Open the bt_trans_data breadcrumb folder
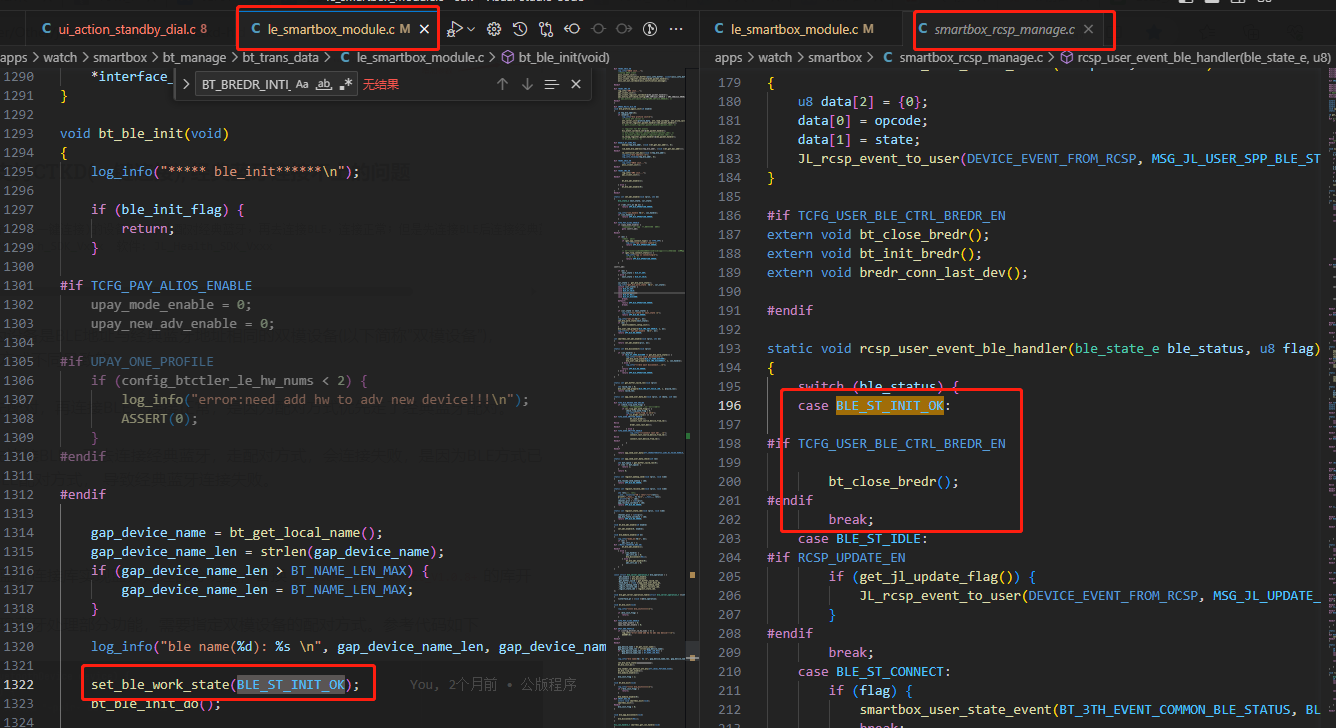The image size is (1336, 728). (x=280, y=58)
